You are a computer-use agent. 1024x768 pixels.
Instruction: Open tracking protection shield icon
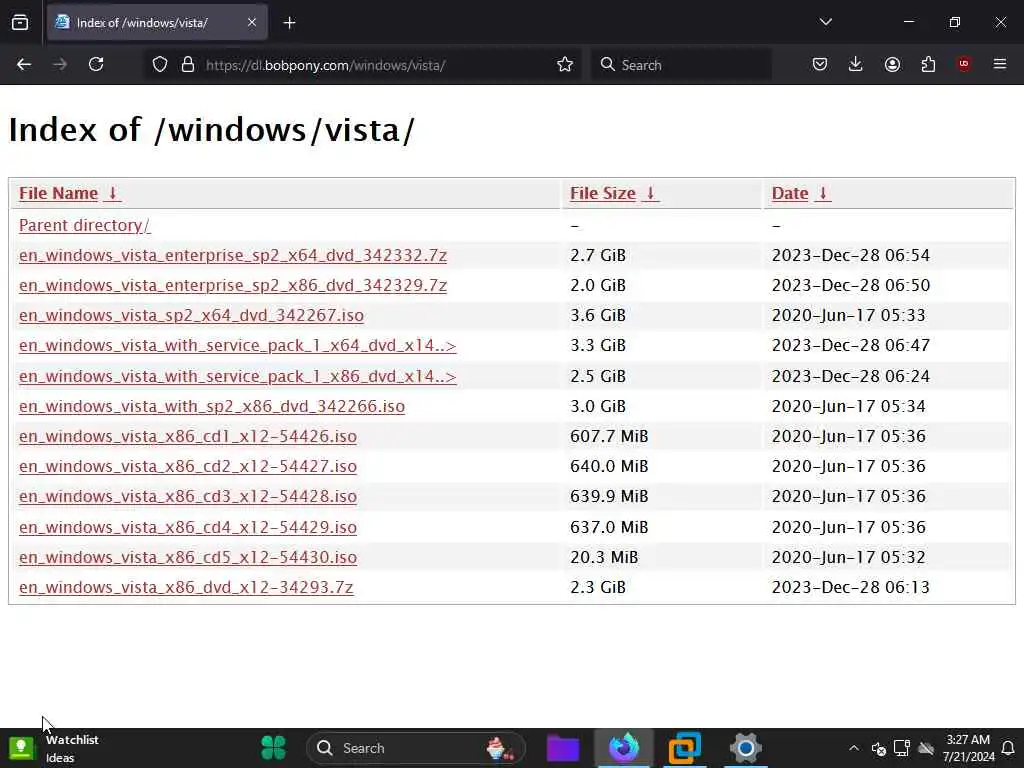(160, 65)
